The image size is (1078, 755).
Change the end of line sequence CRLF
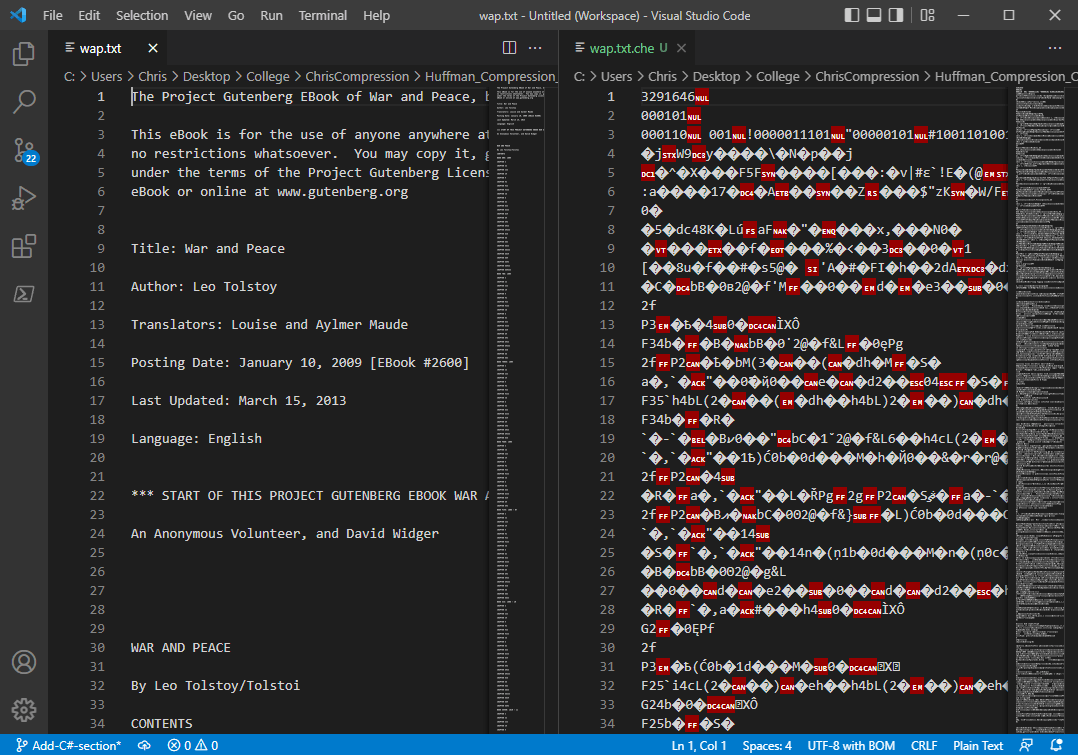click(923, 745)
